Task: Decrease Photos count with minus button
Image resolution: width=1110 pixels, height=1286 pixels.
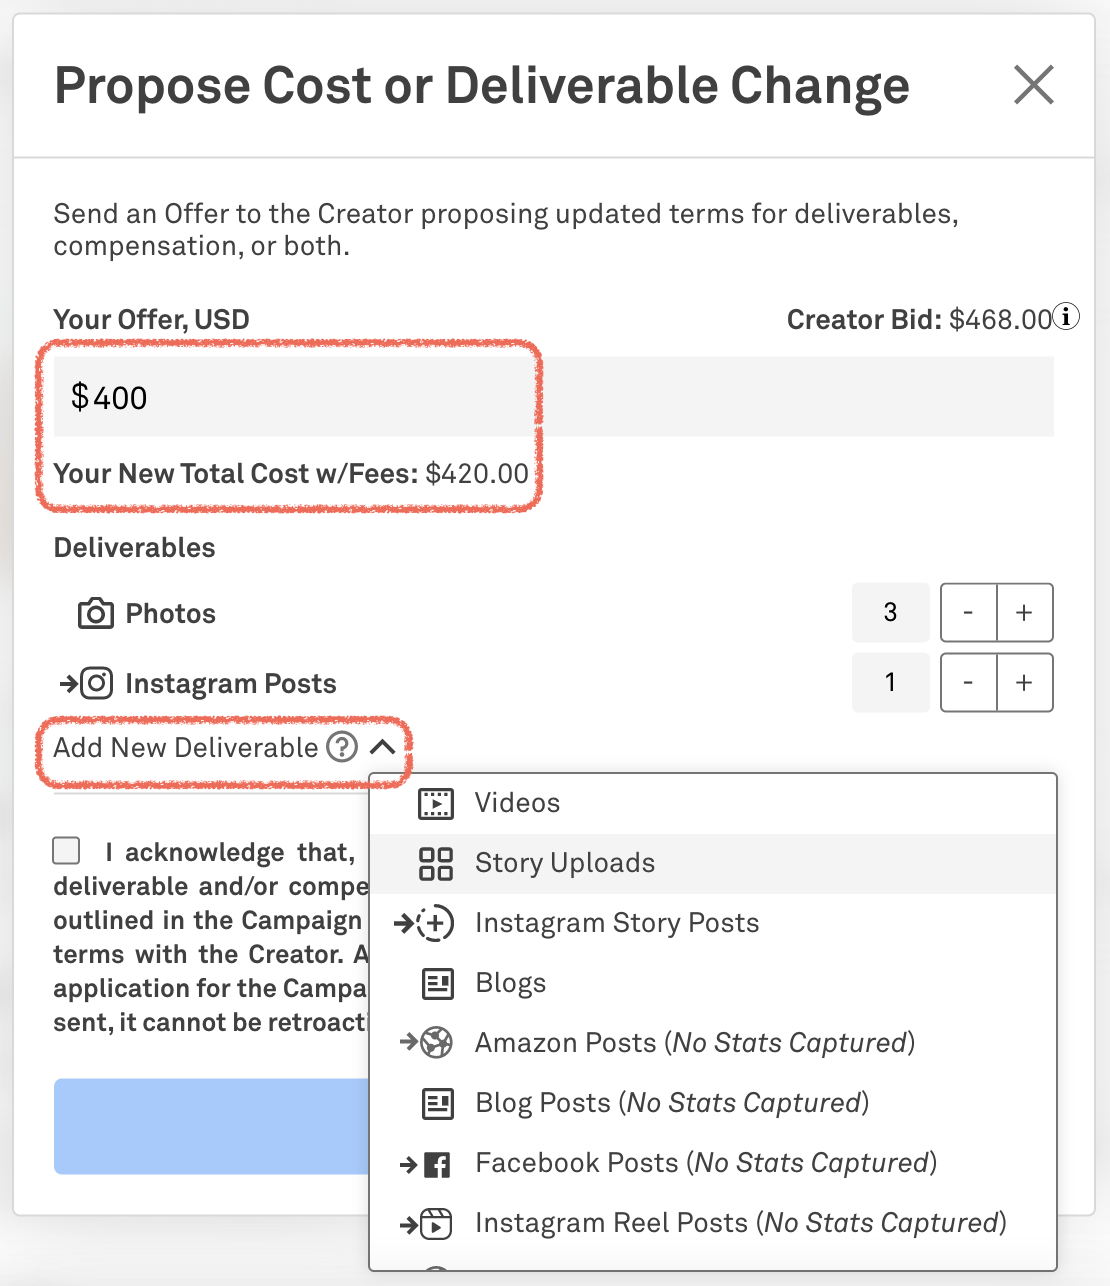Action: pos(968,613)
